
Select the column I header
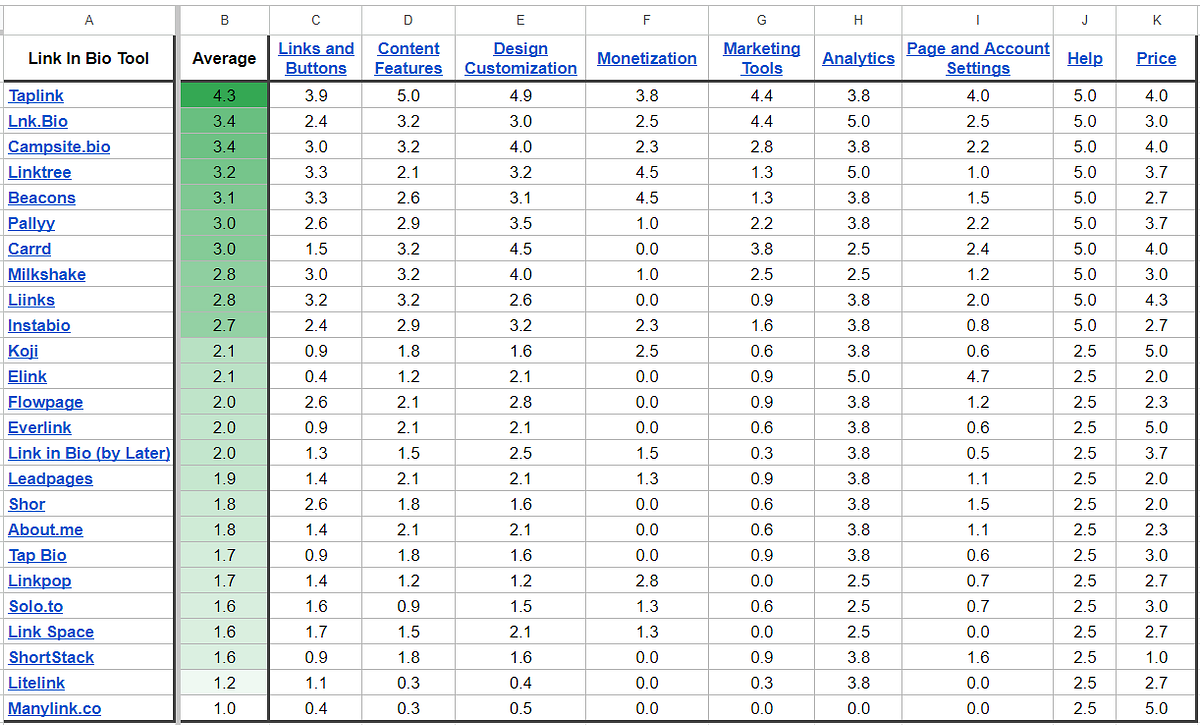[x=978, y=19]
